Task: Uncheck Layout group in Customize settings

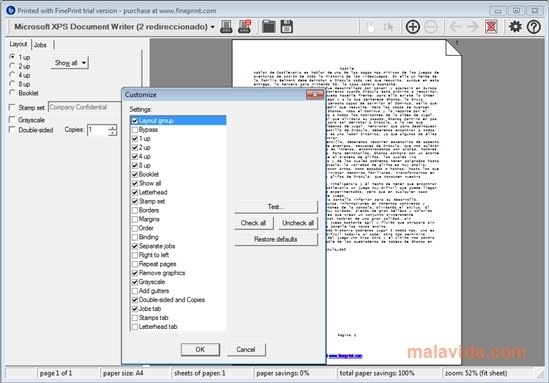Action: [x=135, y=121]
